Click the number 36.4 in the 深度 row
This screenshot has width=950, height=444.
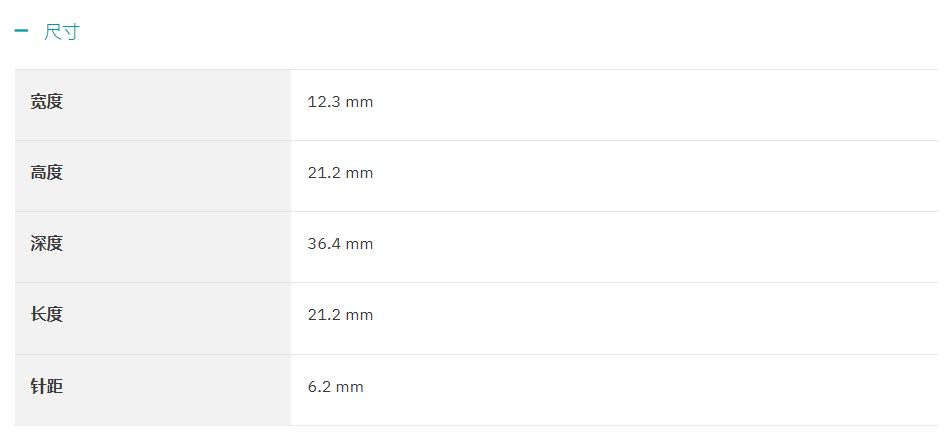click(x=324, y=244)
